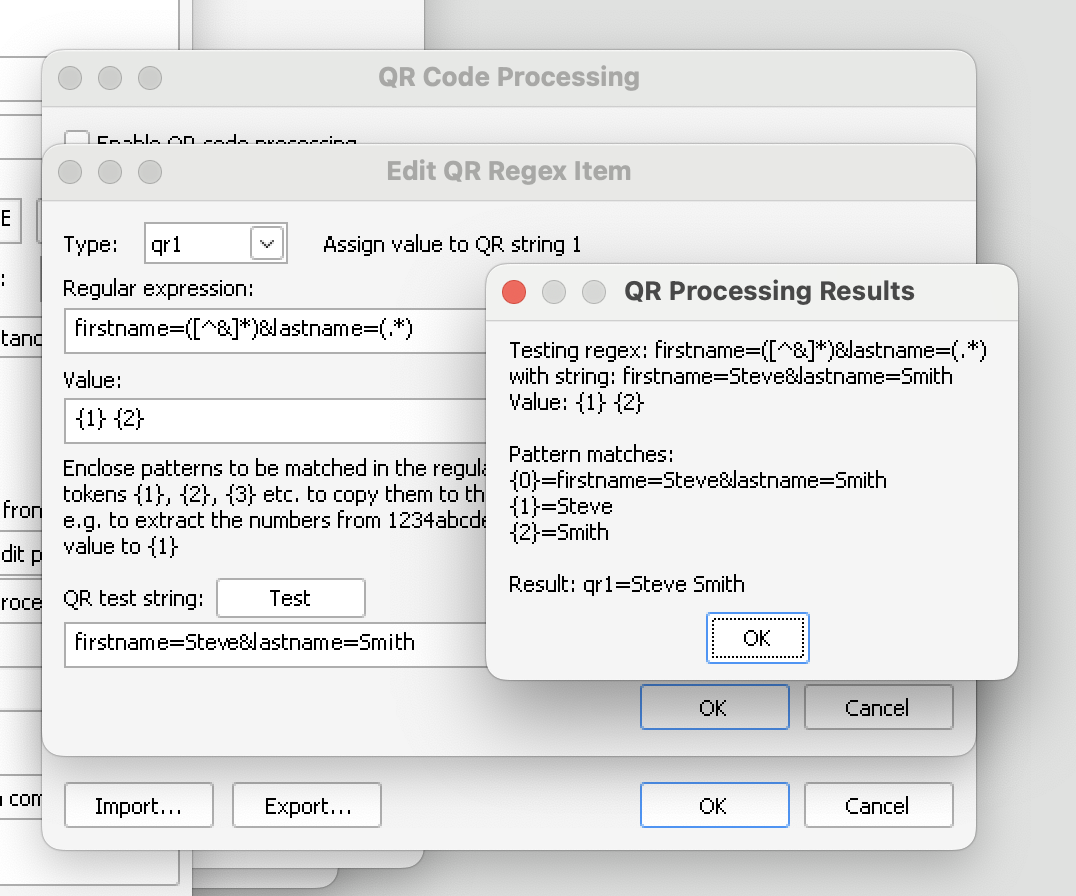Close the Edit QR Regex Item window
Screen dimensions: 1076x896
[x=70, y=172]
